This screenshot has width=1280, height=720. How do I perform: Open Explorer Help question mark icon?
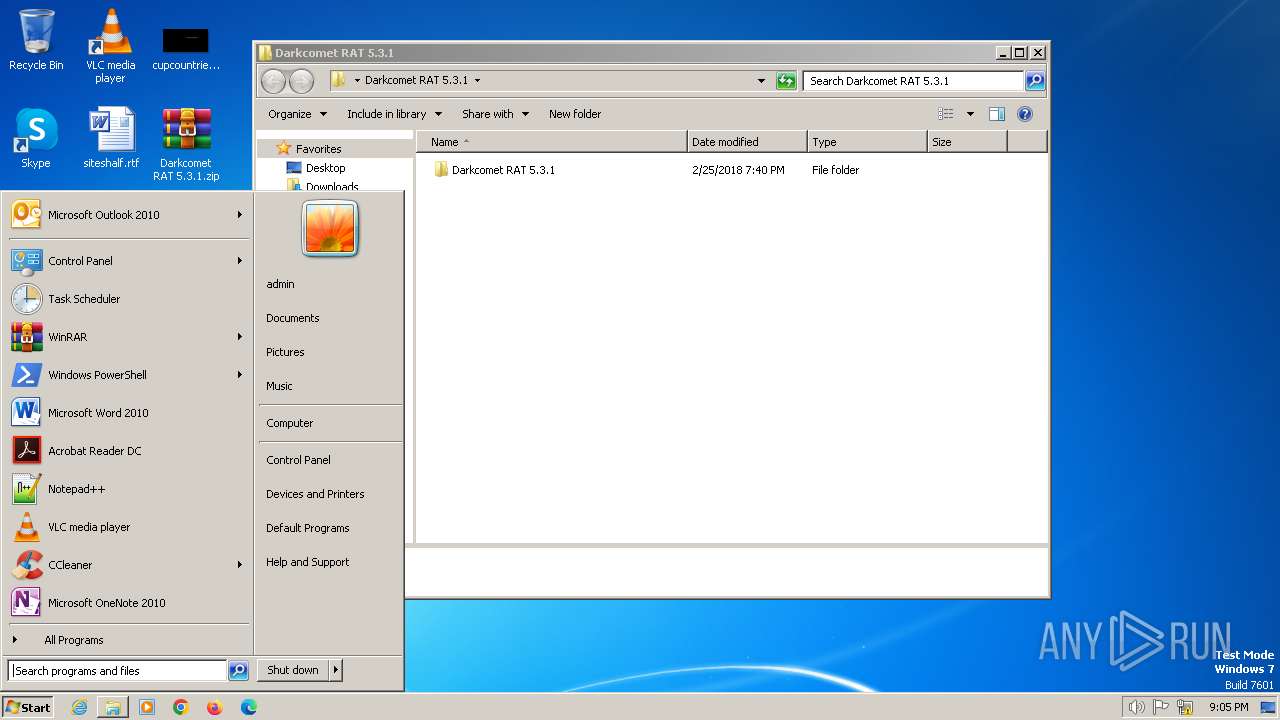[1025, 114]
